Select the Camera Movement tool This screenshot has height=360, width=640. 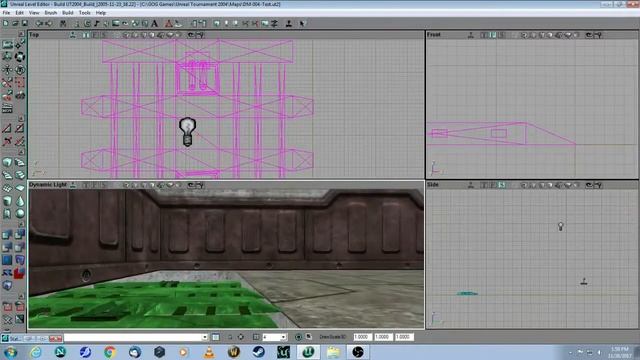point(7,44)
